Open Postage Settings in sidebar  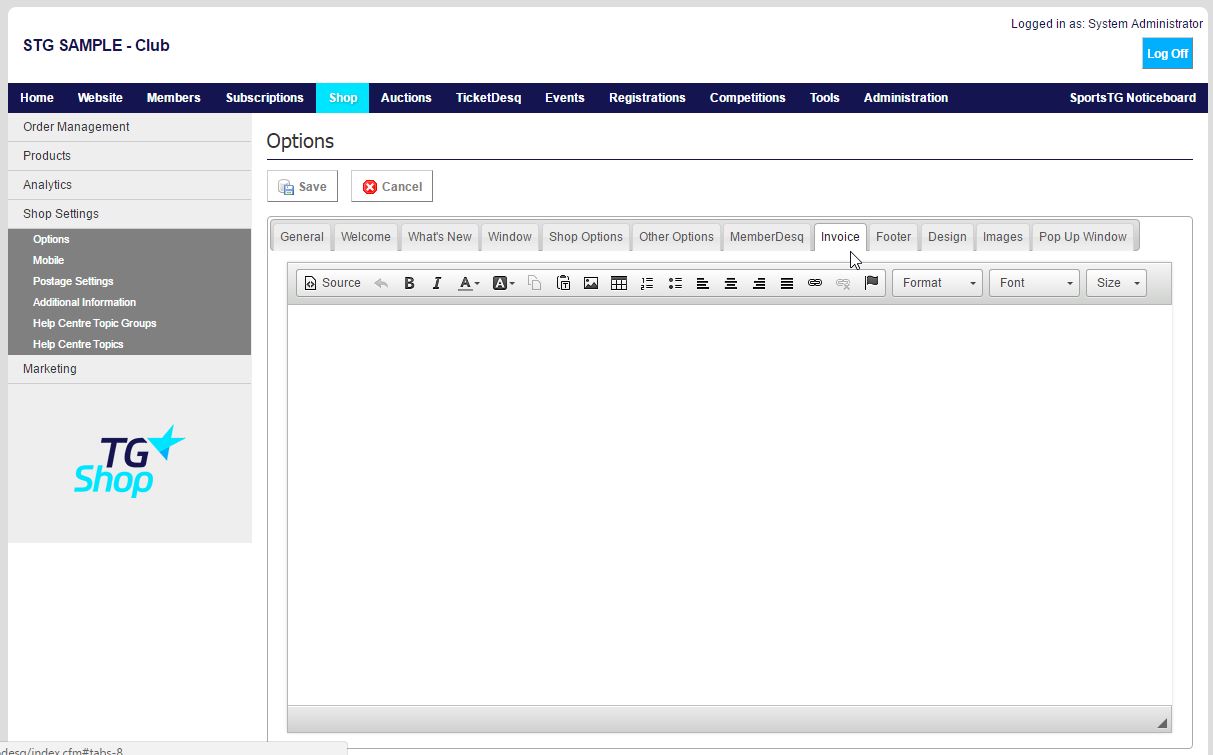[73, 281]
